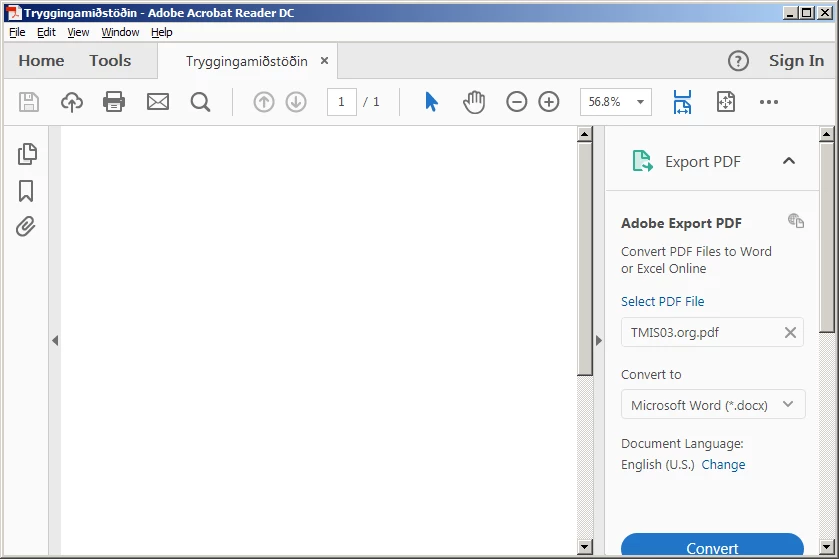Image resolution: width=839 pixels, height=559 pixels.
Task: Click the document vertical scrollbar thumb
Action: [x=585, y=258]
